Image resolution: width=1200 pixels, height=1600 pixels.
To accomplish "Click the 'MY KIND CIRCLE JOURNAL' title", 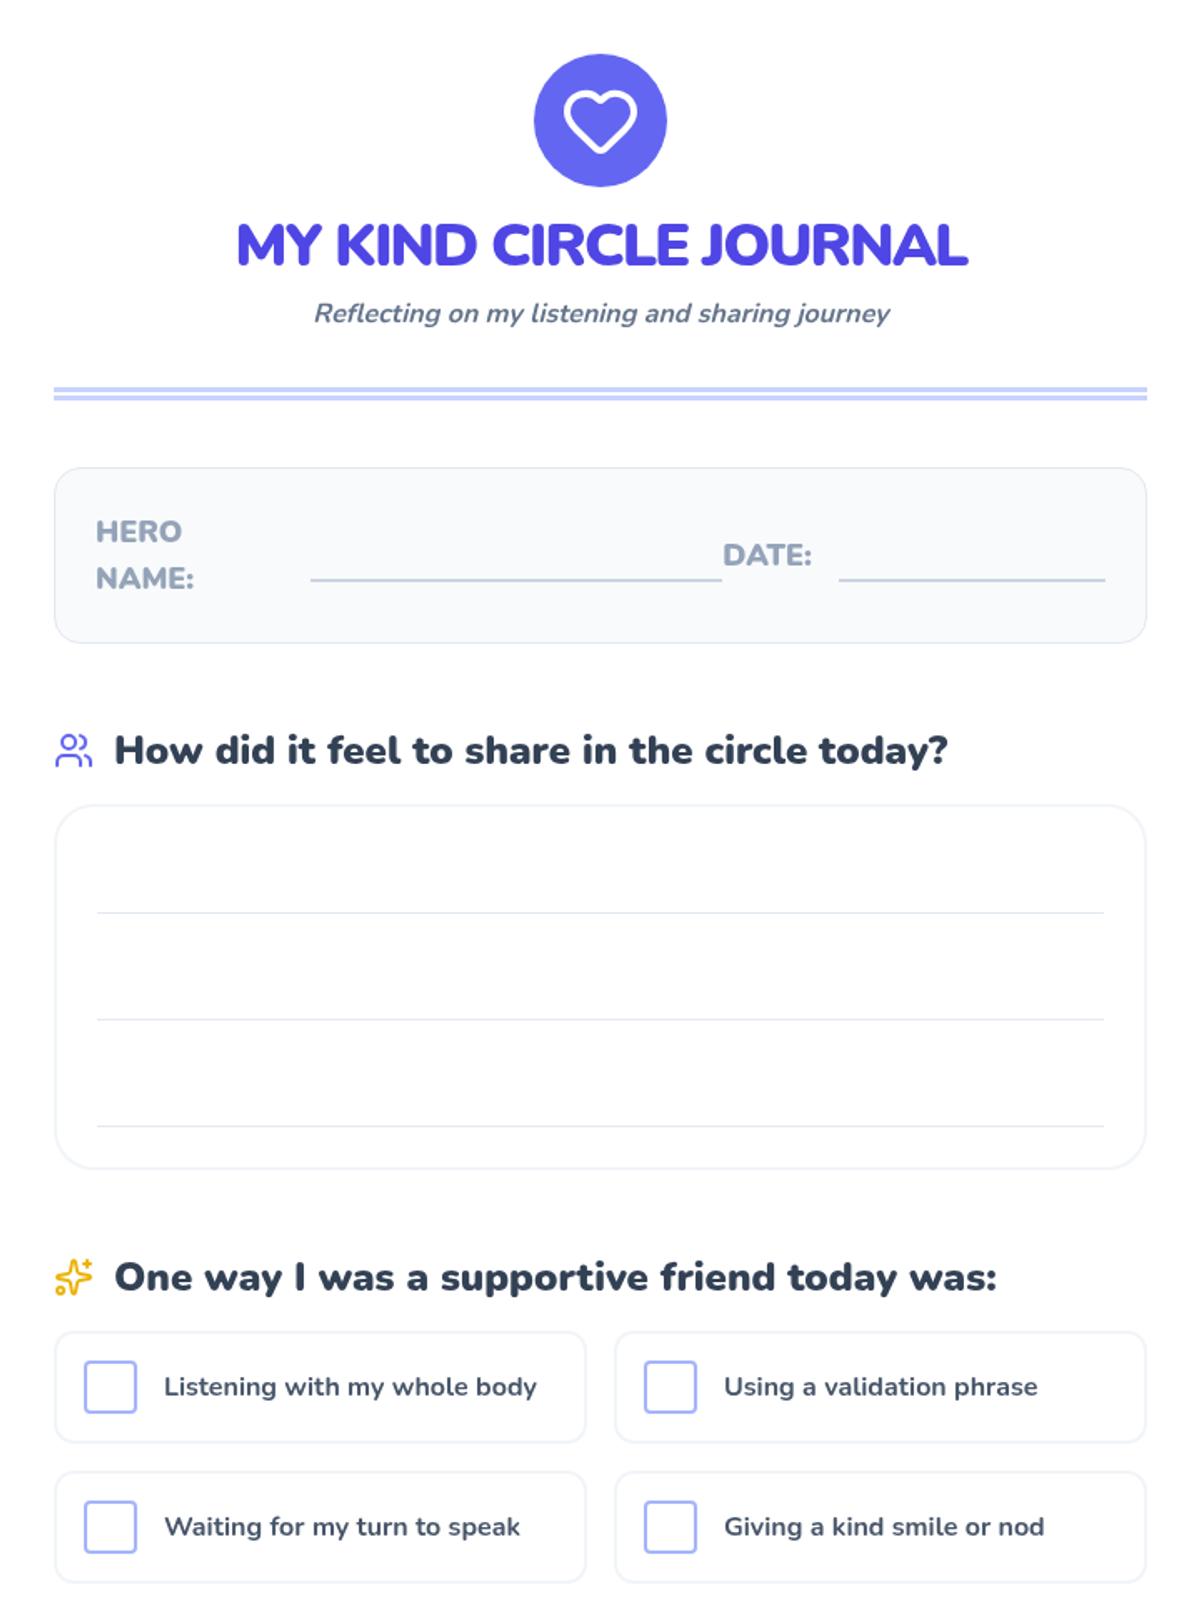I will point(601,246).
